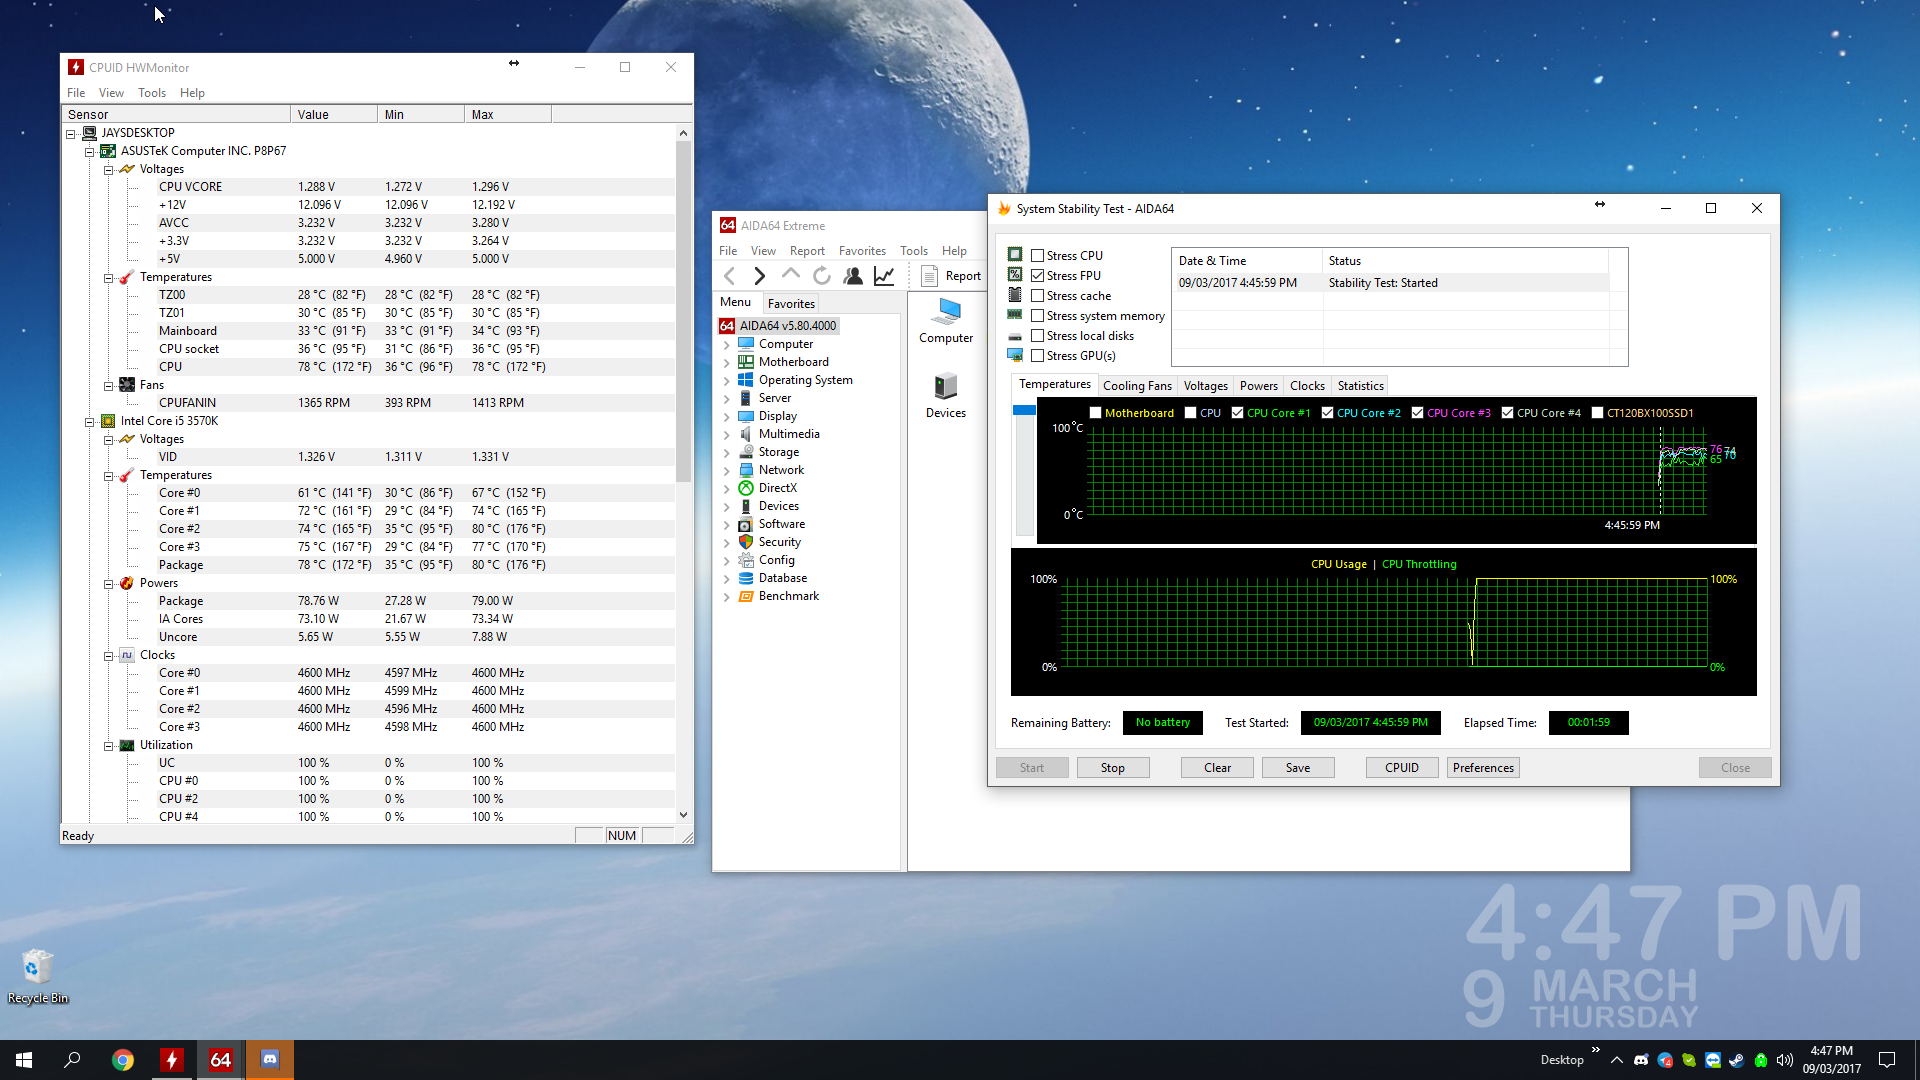The width and height of the screenshot is (1920, 1080).
Task: Enable the Stress cache checkbox
Action: [x=1038, y=296]
